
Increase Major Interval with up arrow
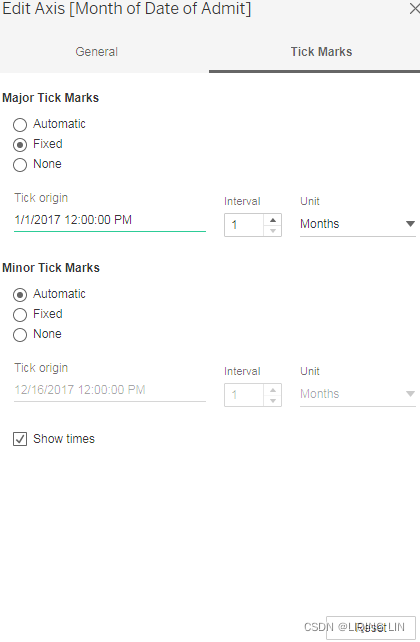(273, 220)
